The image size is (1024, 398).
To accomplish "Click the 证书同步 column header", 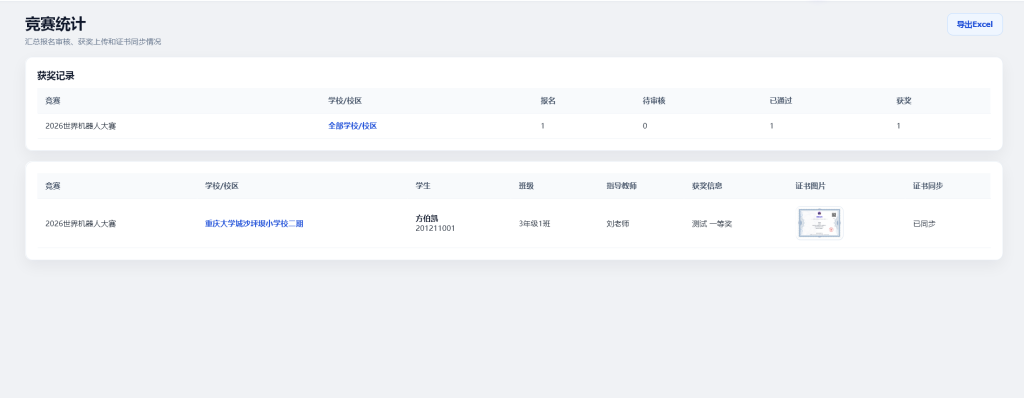I will [x=928, y=186].
